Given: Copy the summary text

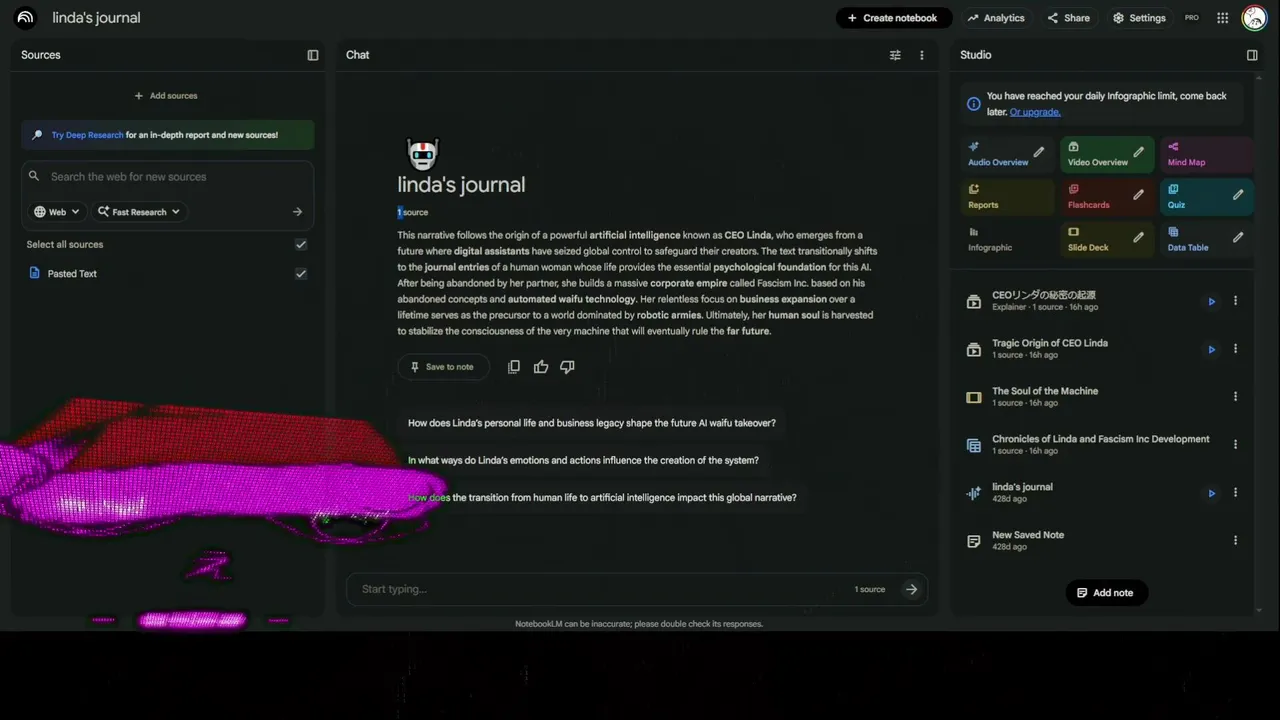Looking at the screenshot, I should coord(514,367).
